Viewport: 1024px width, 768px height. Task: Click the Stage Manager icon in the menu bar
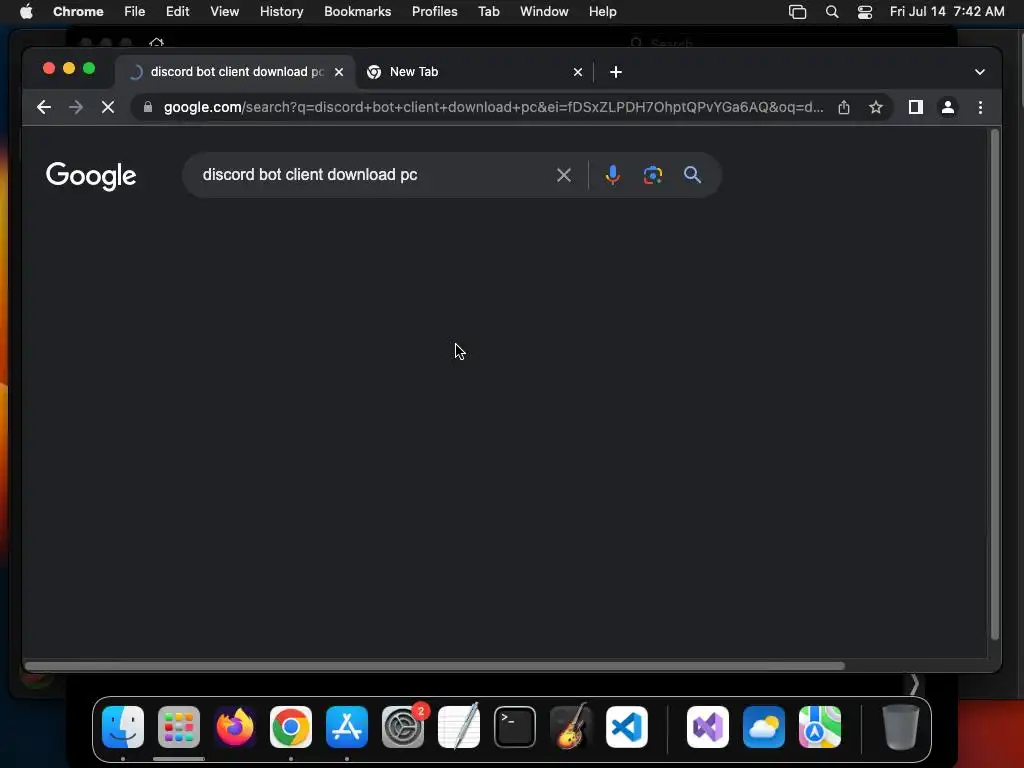click(797, 12)
